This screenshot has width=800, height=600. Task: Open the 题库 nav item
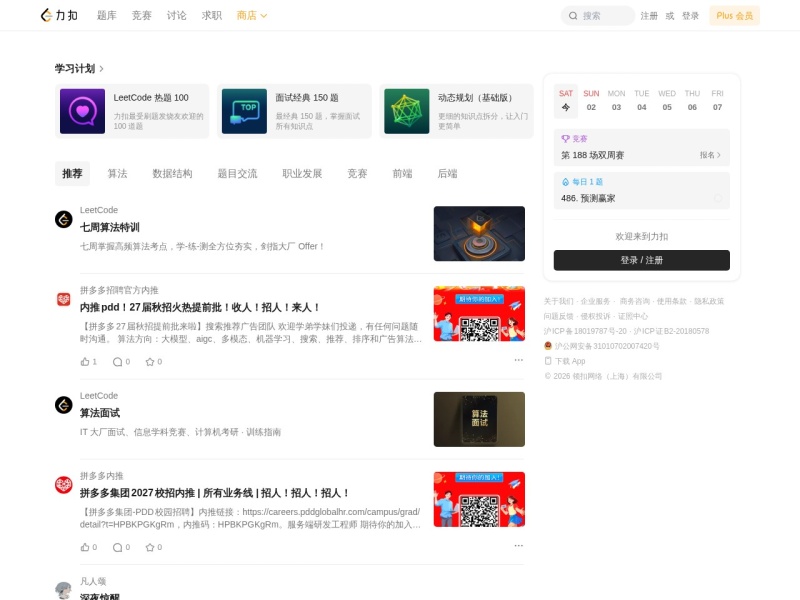[x=107, y=16]
